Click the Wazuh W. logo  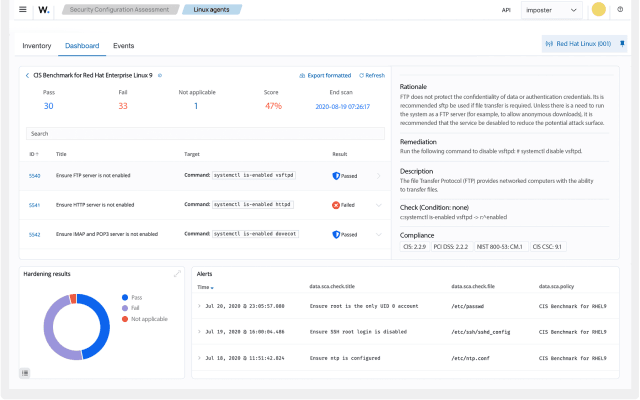click(44, 10)
